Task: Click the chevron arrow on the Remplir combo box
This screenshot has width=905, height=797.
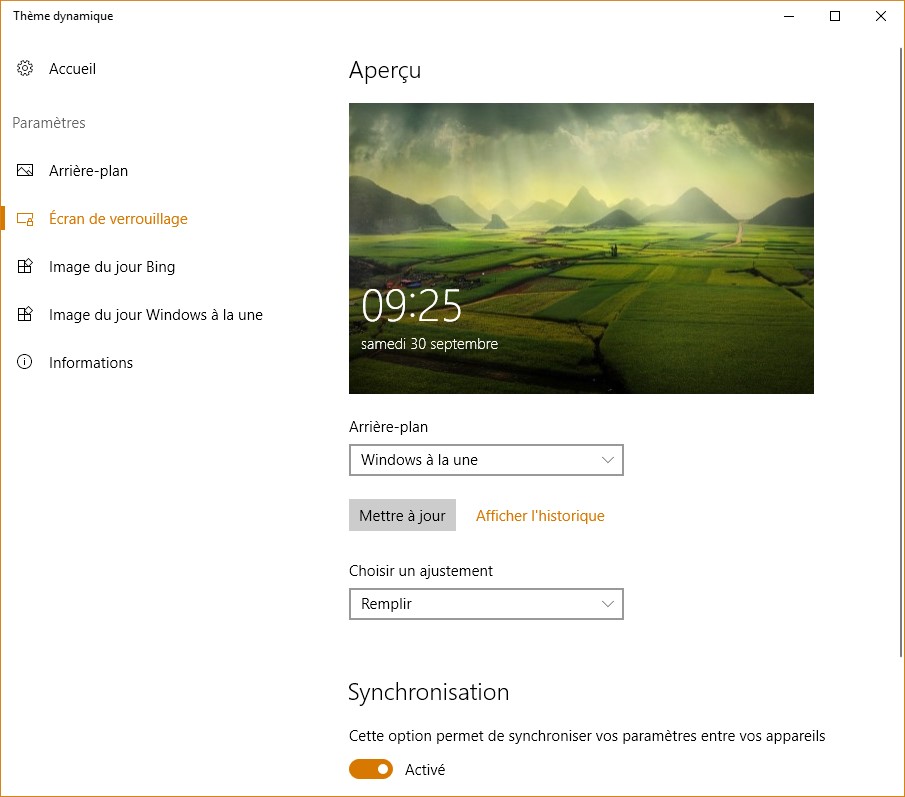Action: click(607, 604)
